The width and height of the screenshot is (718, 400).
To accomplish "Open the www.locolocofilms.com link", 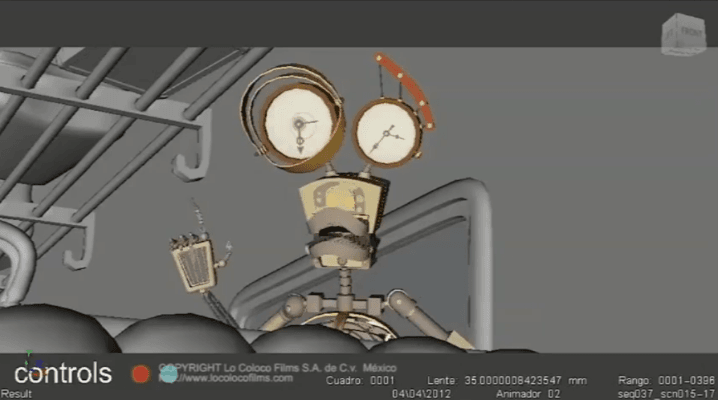I will pos(226,378).
